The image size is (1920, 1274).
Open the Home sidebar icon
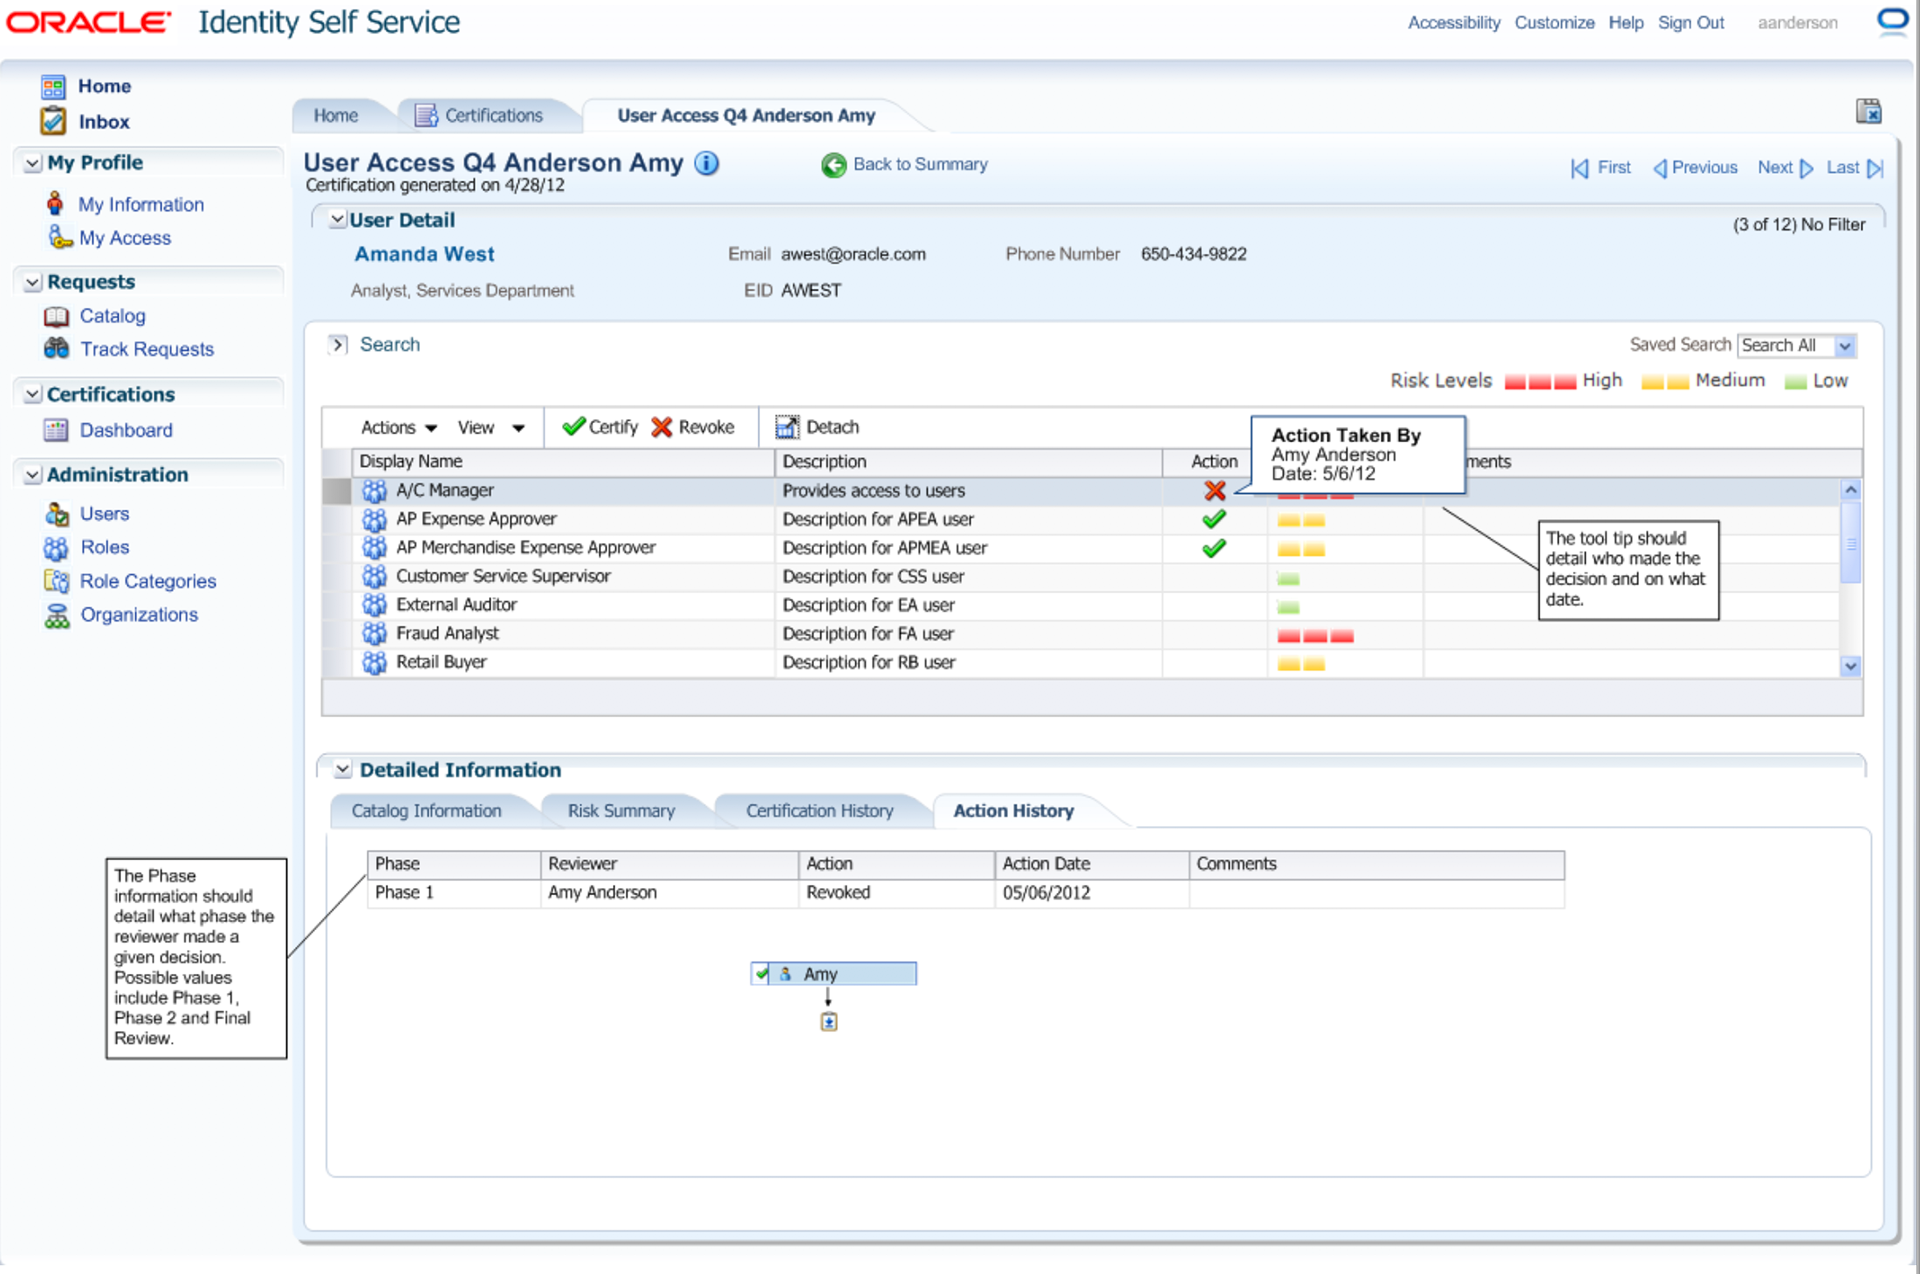point(53,87)
